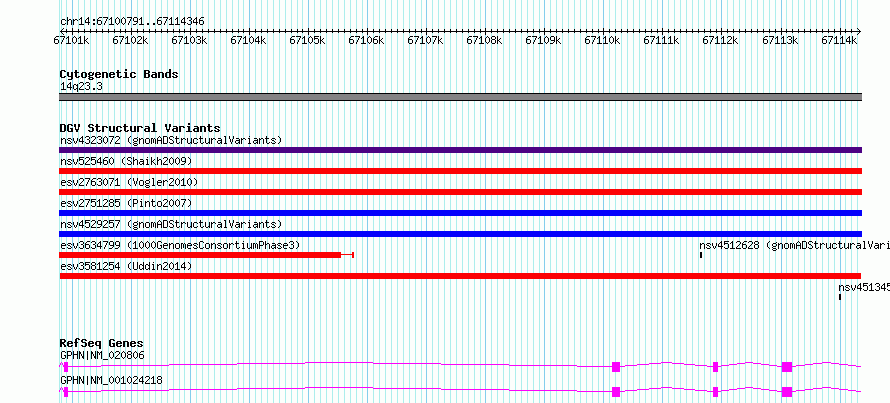Click the GPHN|NM_001024218 transcript label

pyautogui.click(x=111, y=380)
